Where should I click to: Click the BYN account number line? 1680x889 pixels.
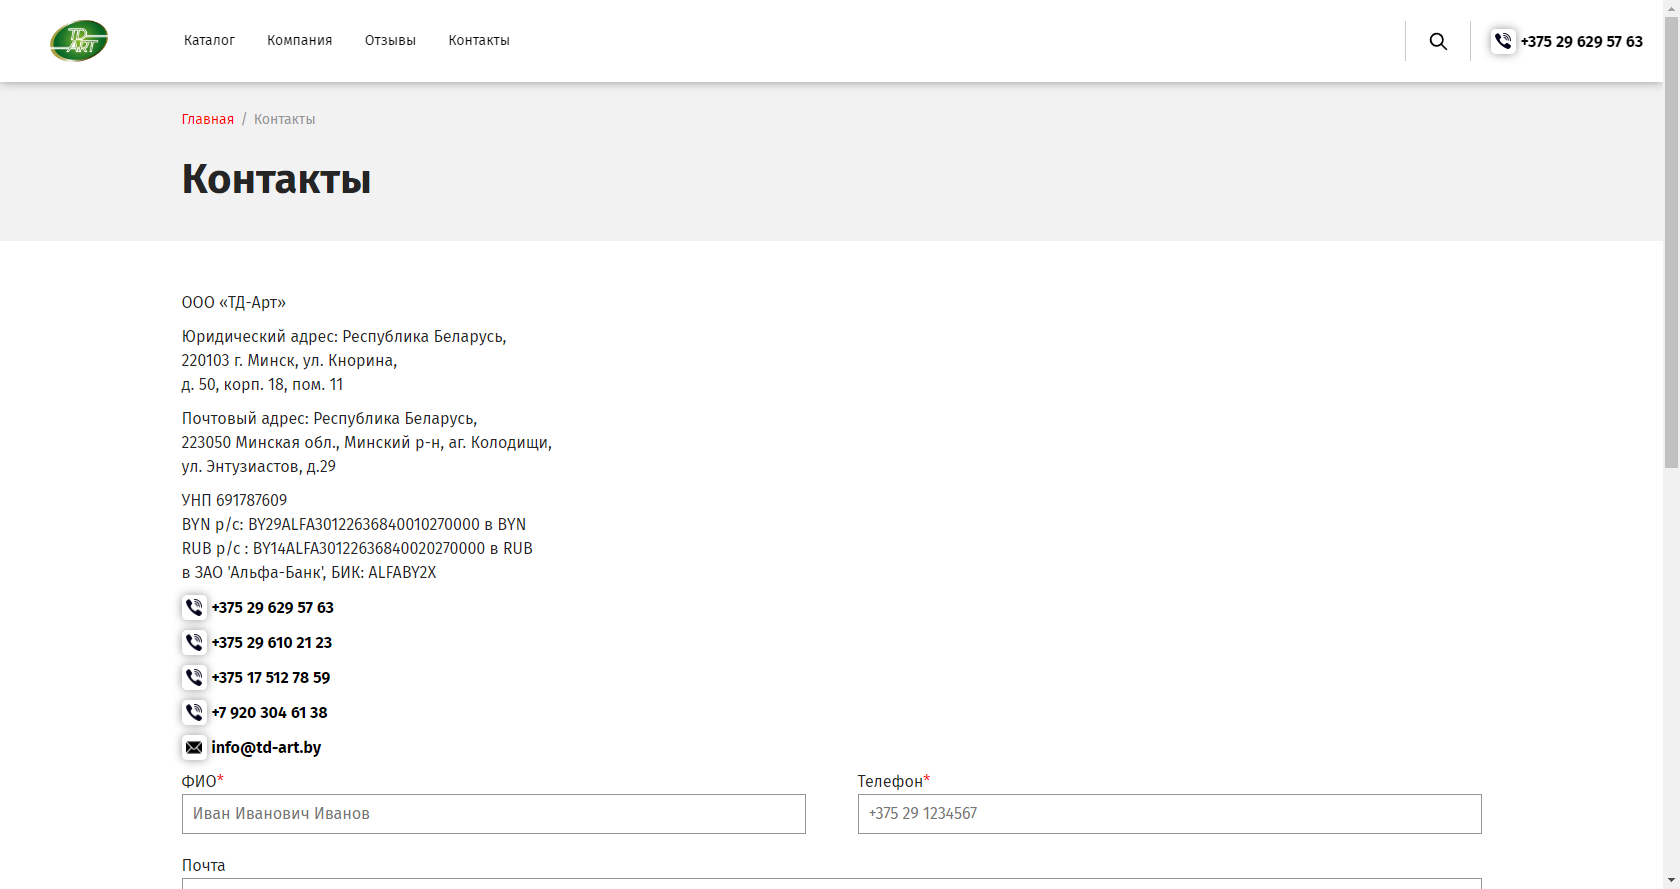pyautogui.click(x=354, y=524)
